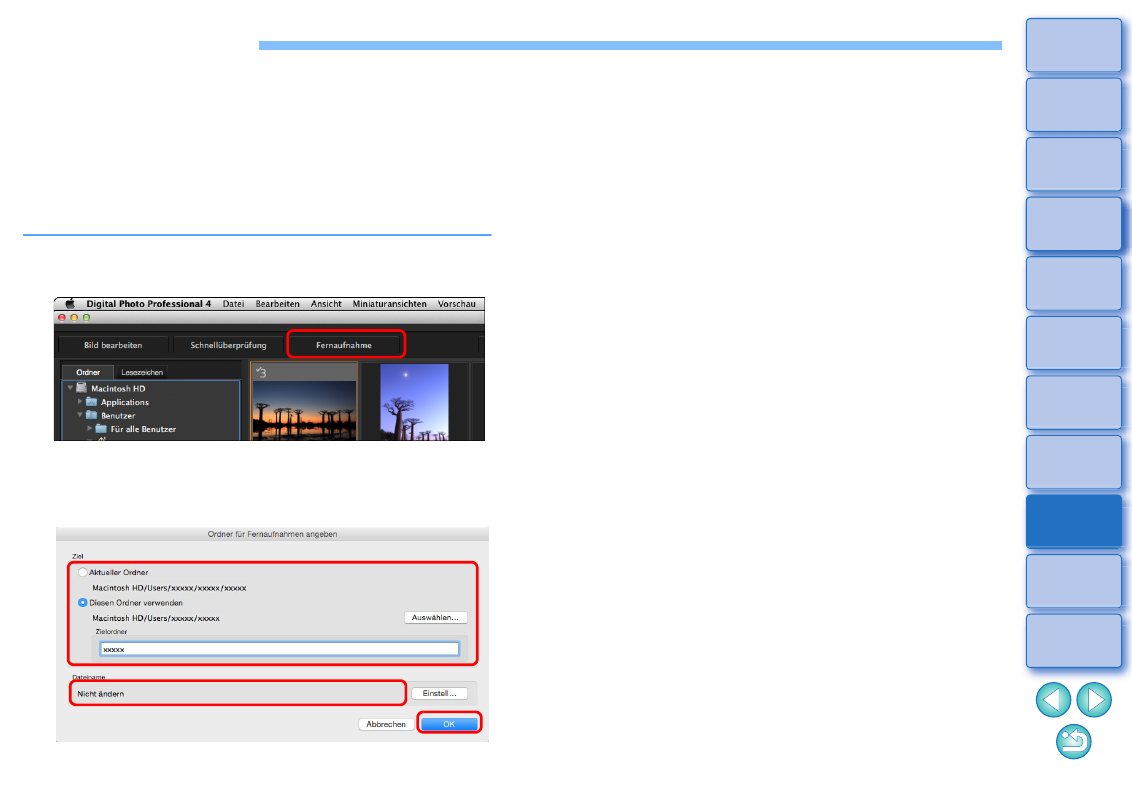Collapse the Macintosh HD tree node
1132x800 pixels.
(x=70, y=388)
